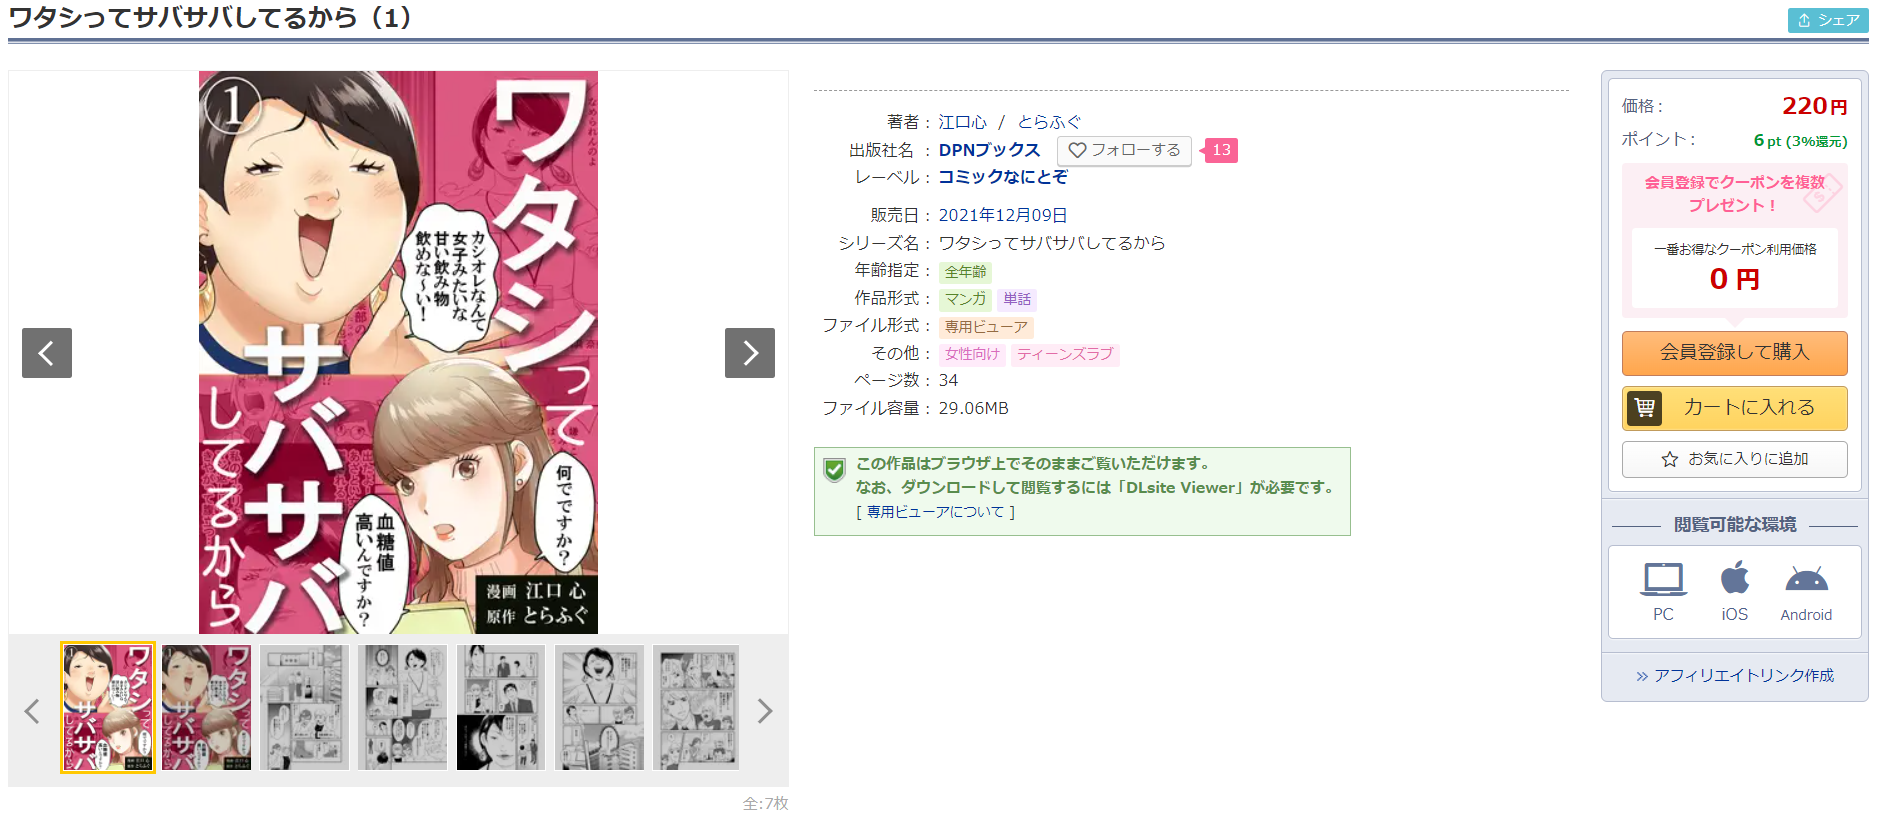
Task: Select the first highlighted cover thumbnail
Action: point(108,707)
